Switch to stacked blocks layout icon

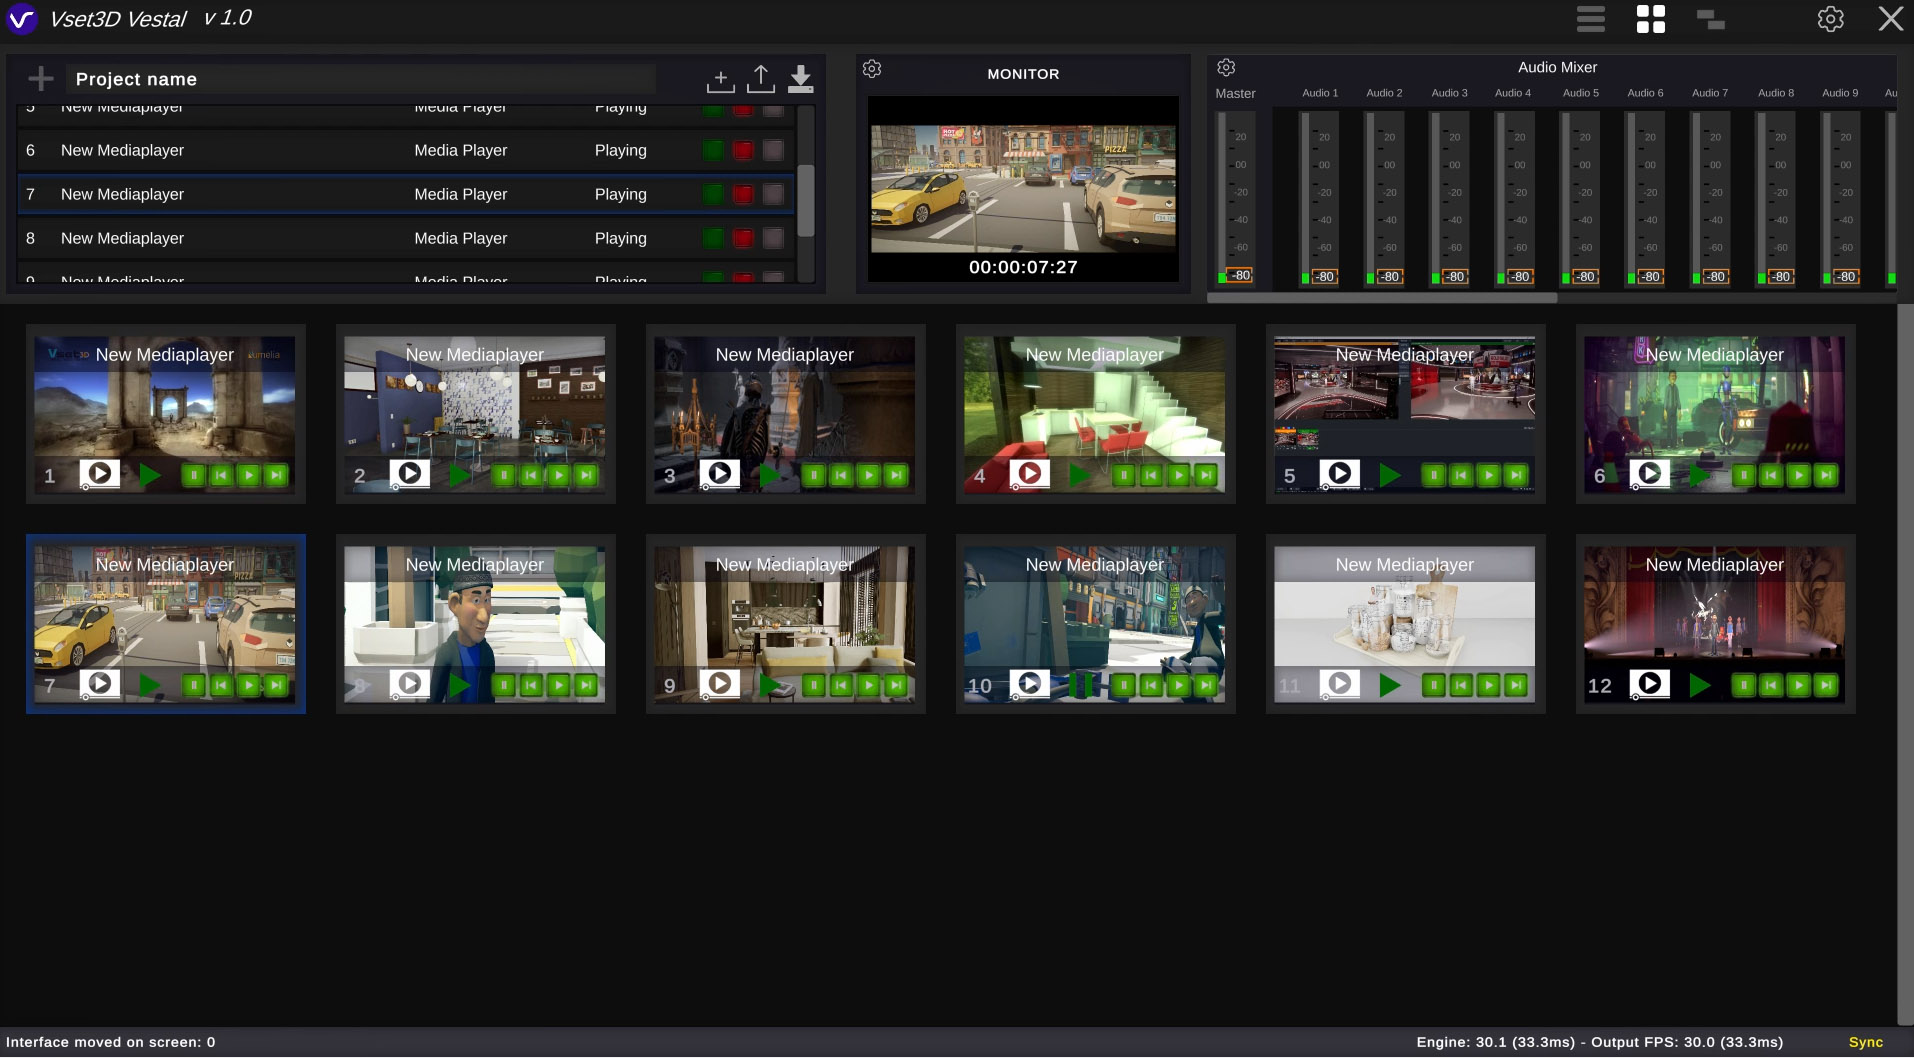click(1711, 19)
